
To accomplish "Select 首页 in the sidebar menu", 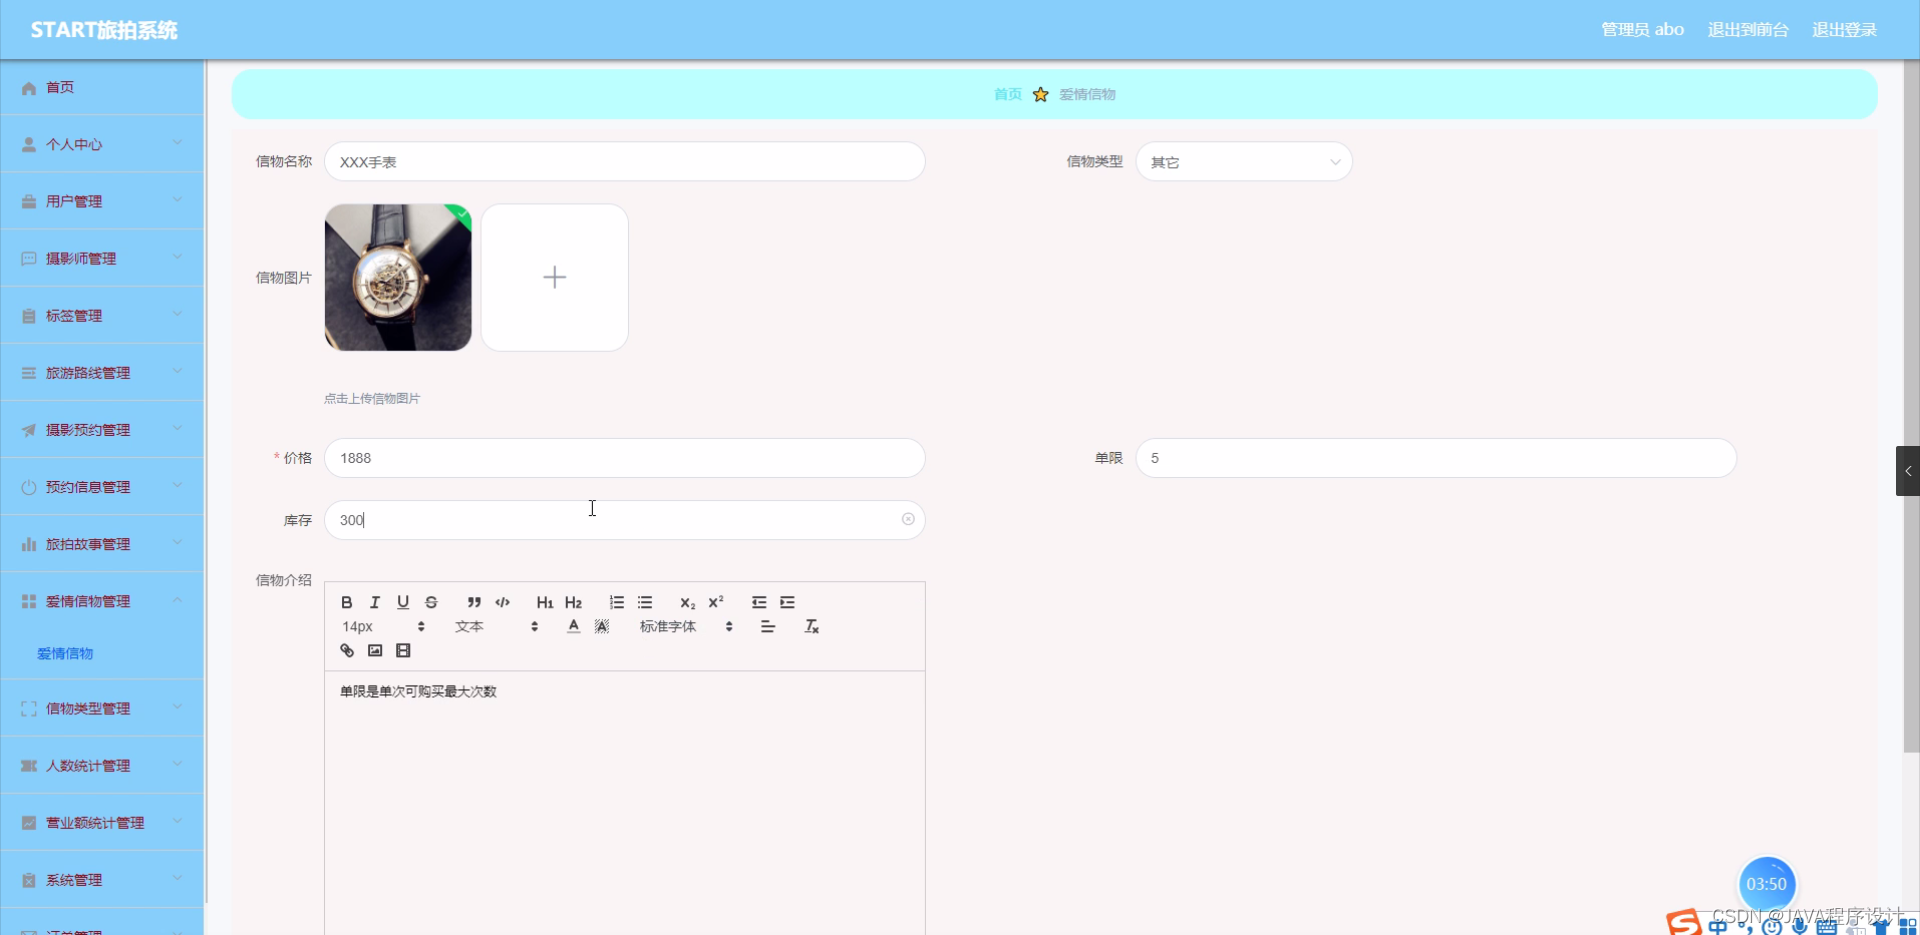I will (59, 87).
